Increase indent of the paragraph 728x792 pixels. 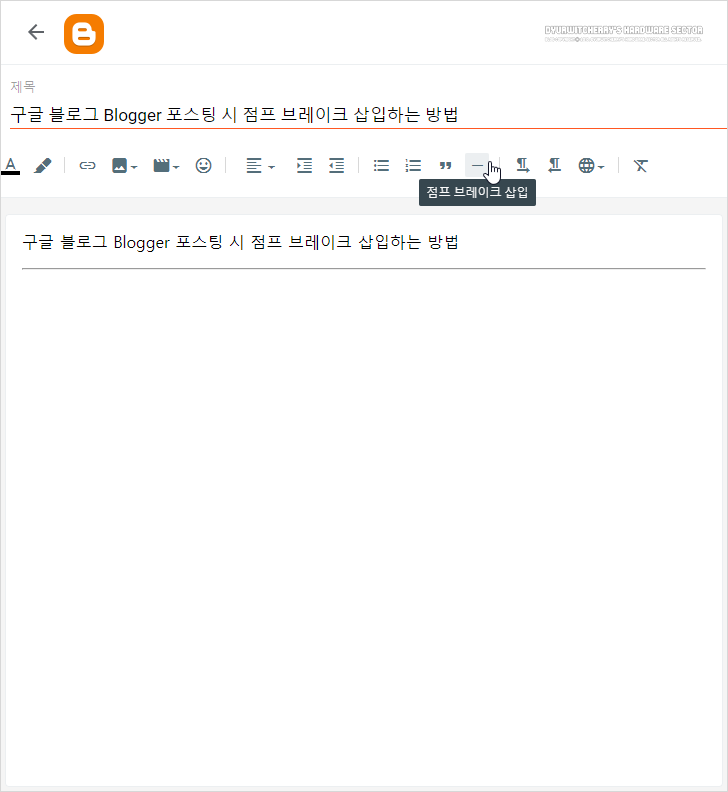304,166
